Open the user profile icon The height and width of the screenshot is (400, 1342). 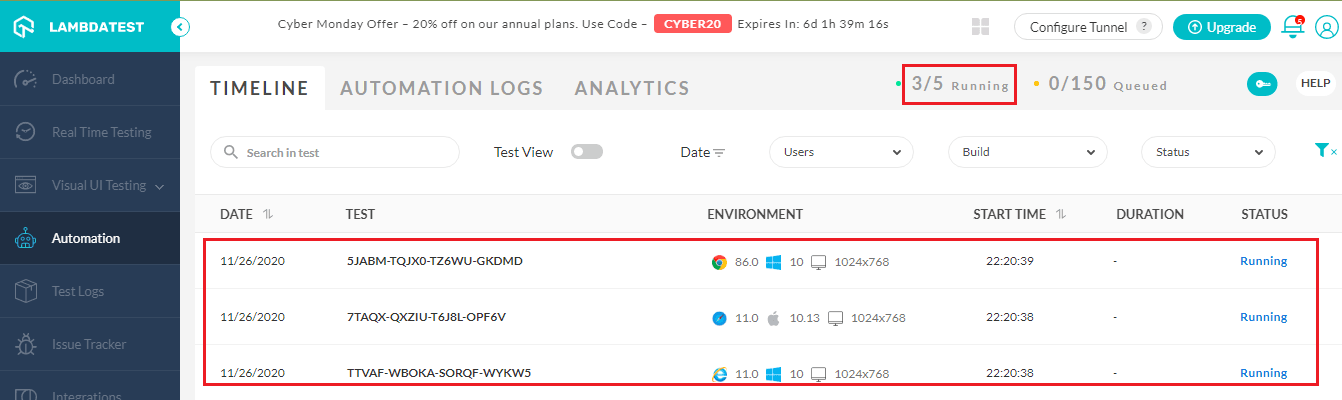[1327, 28]
